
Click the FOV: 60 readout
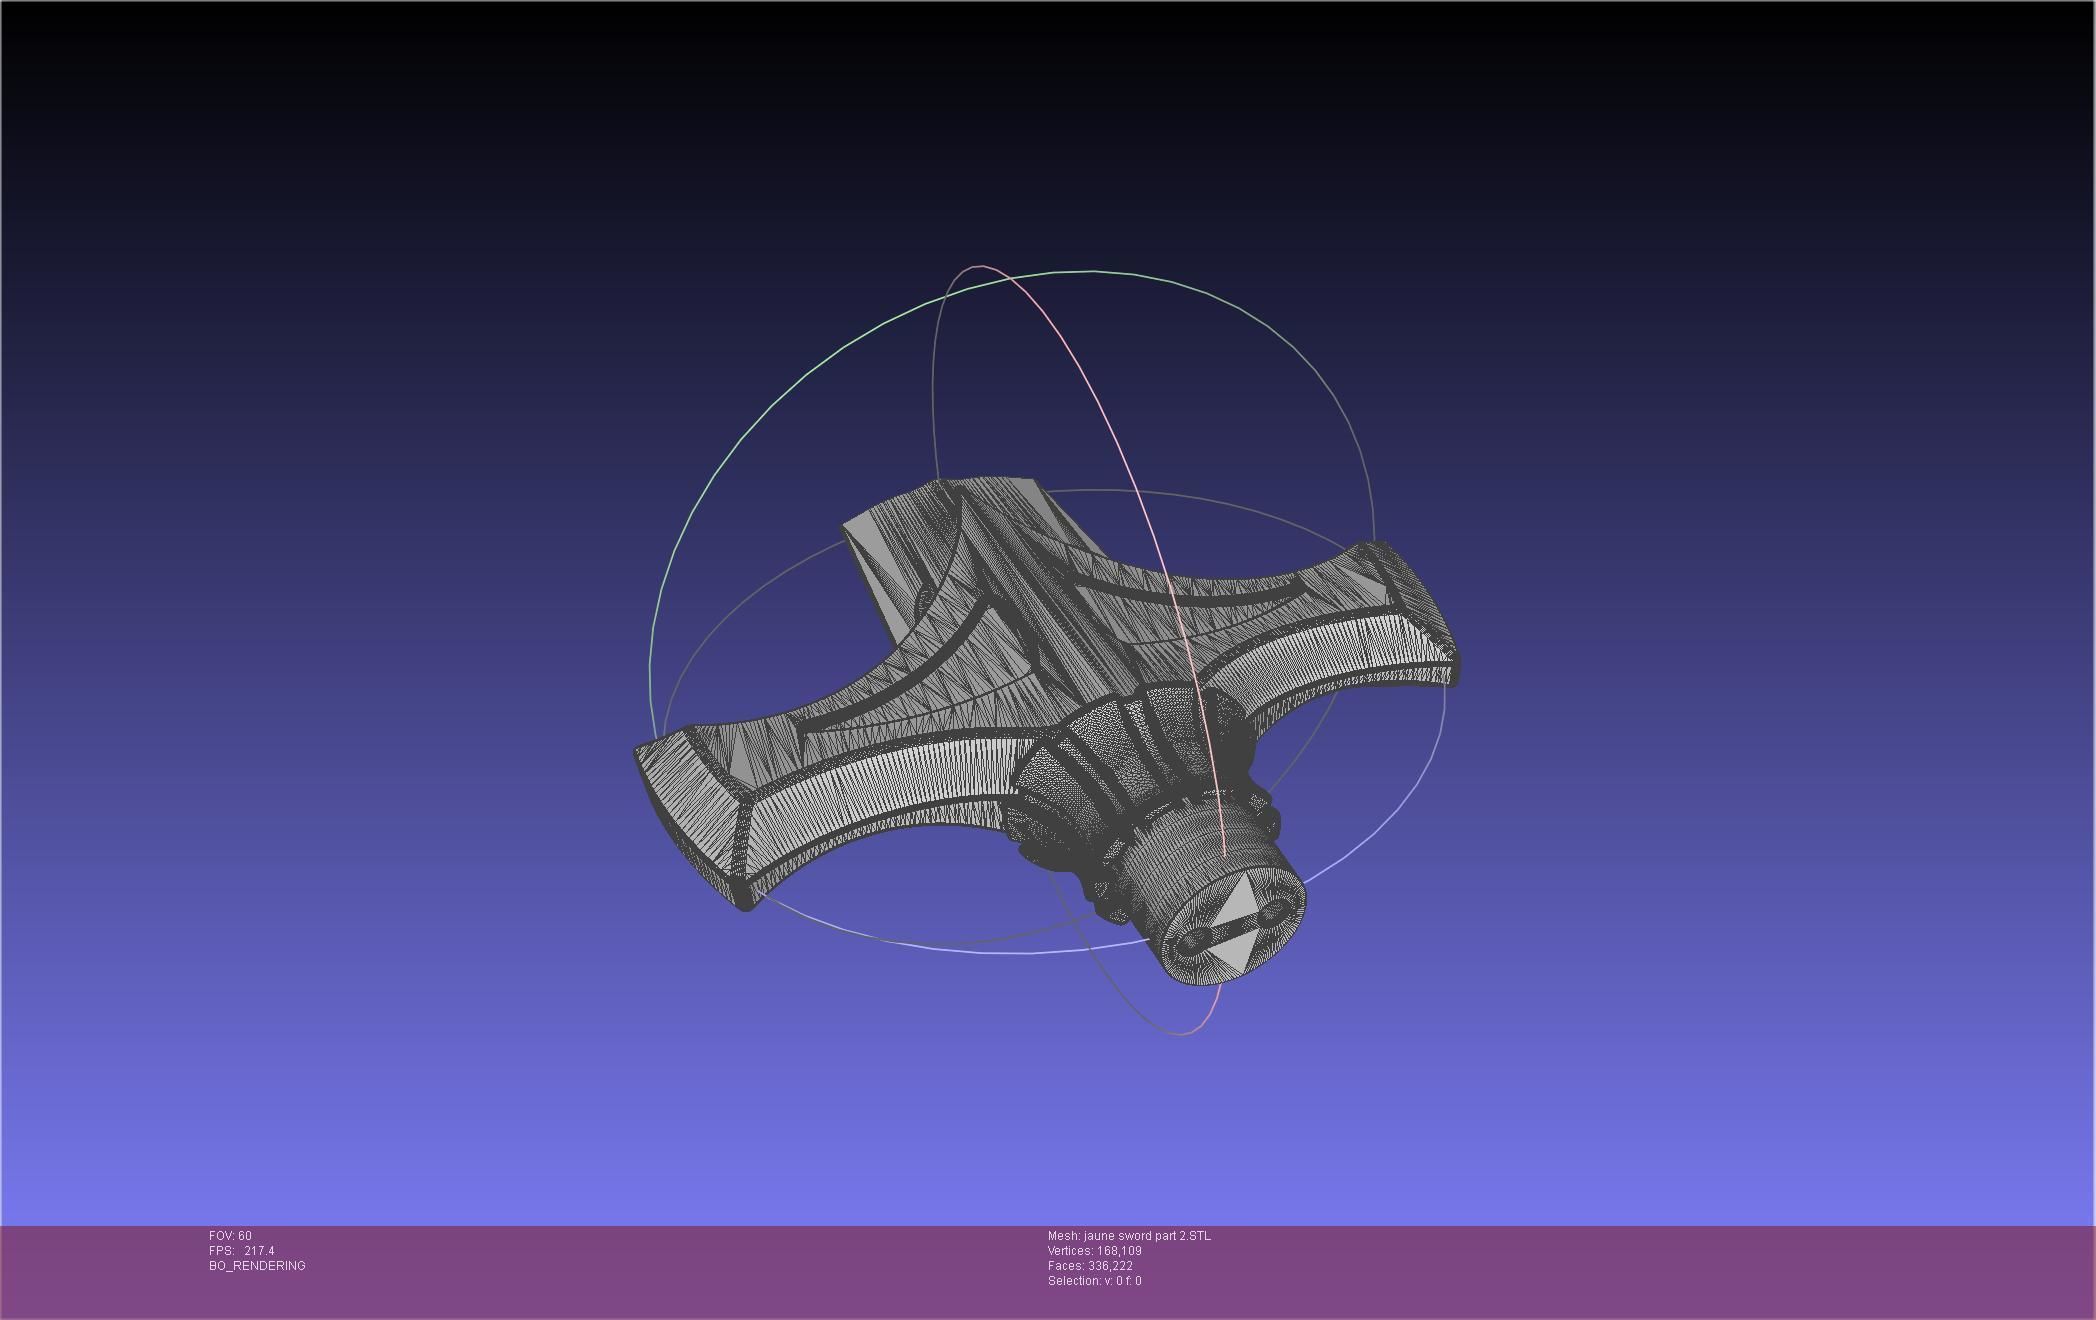click(230, 1236)
